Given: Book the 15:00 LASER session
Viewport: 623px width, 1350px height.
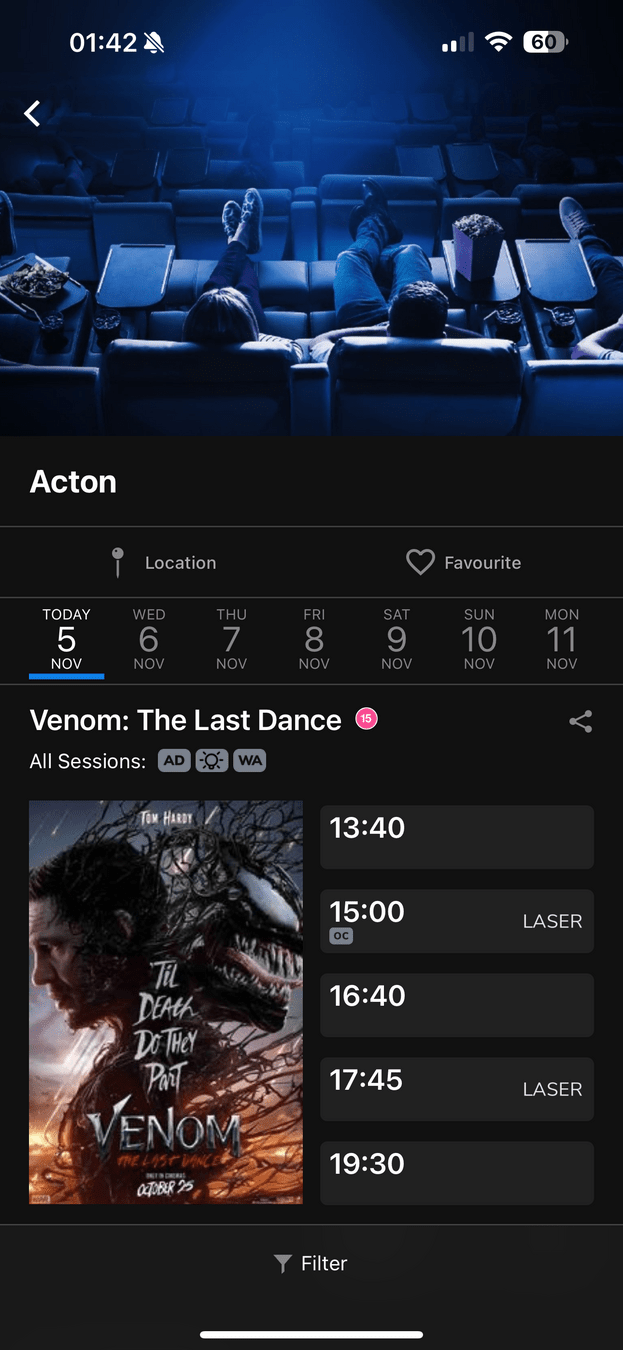Looking at the screenshot, I should (x=457, y=921).
